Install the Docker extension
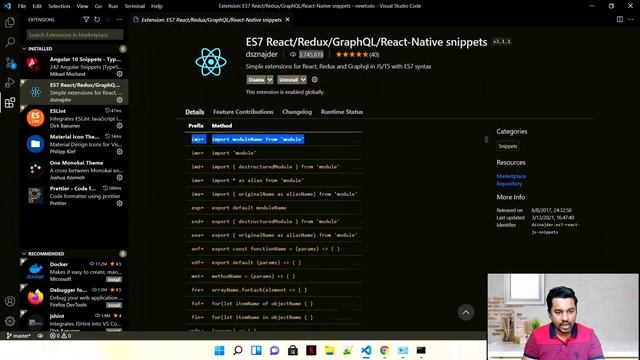Viewport: 640px width, 360px height. point(114,279)
